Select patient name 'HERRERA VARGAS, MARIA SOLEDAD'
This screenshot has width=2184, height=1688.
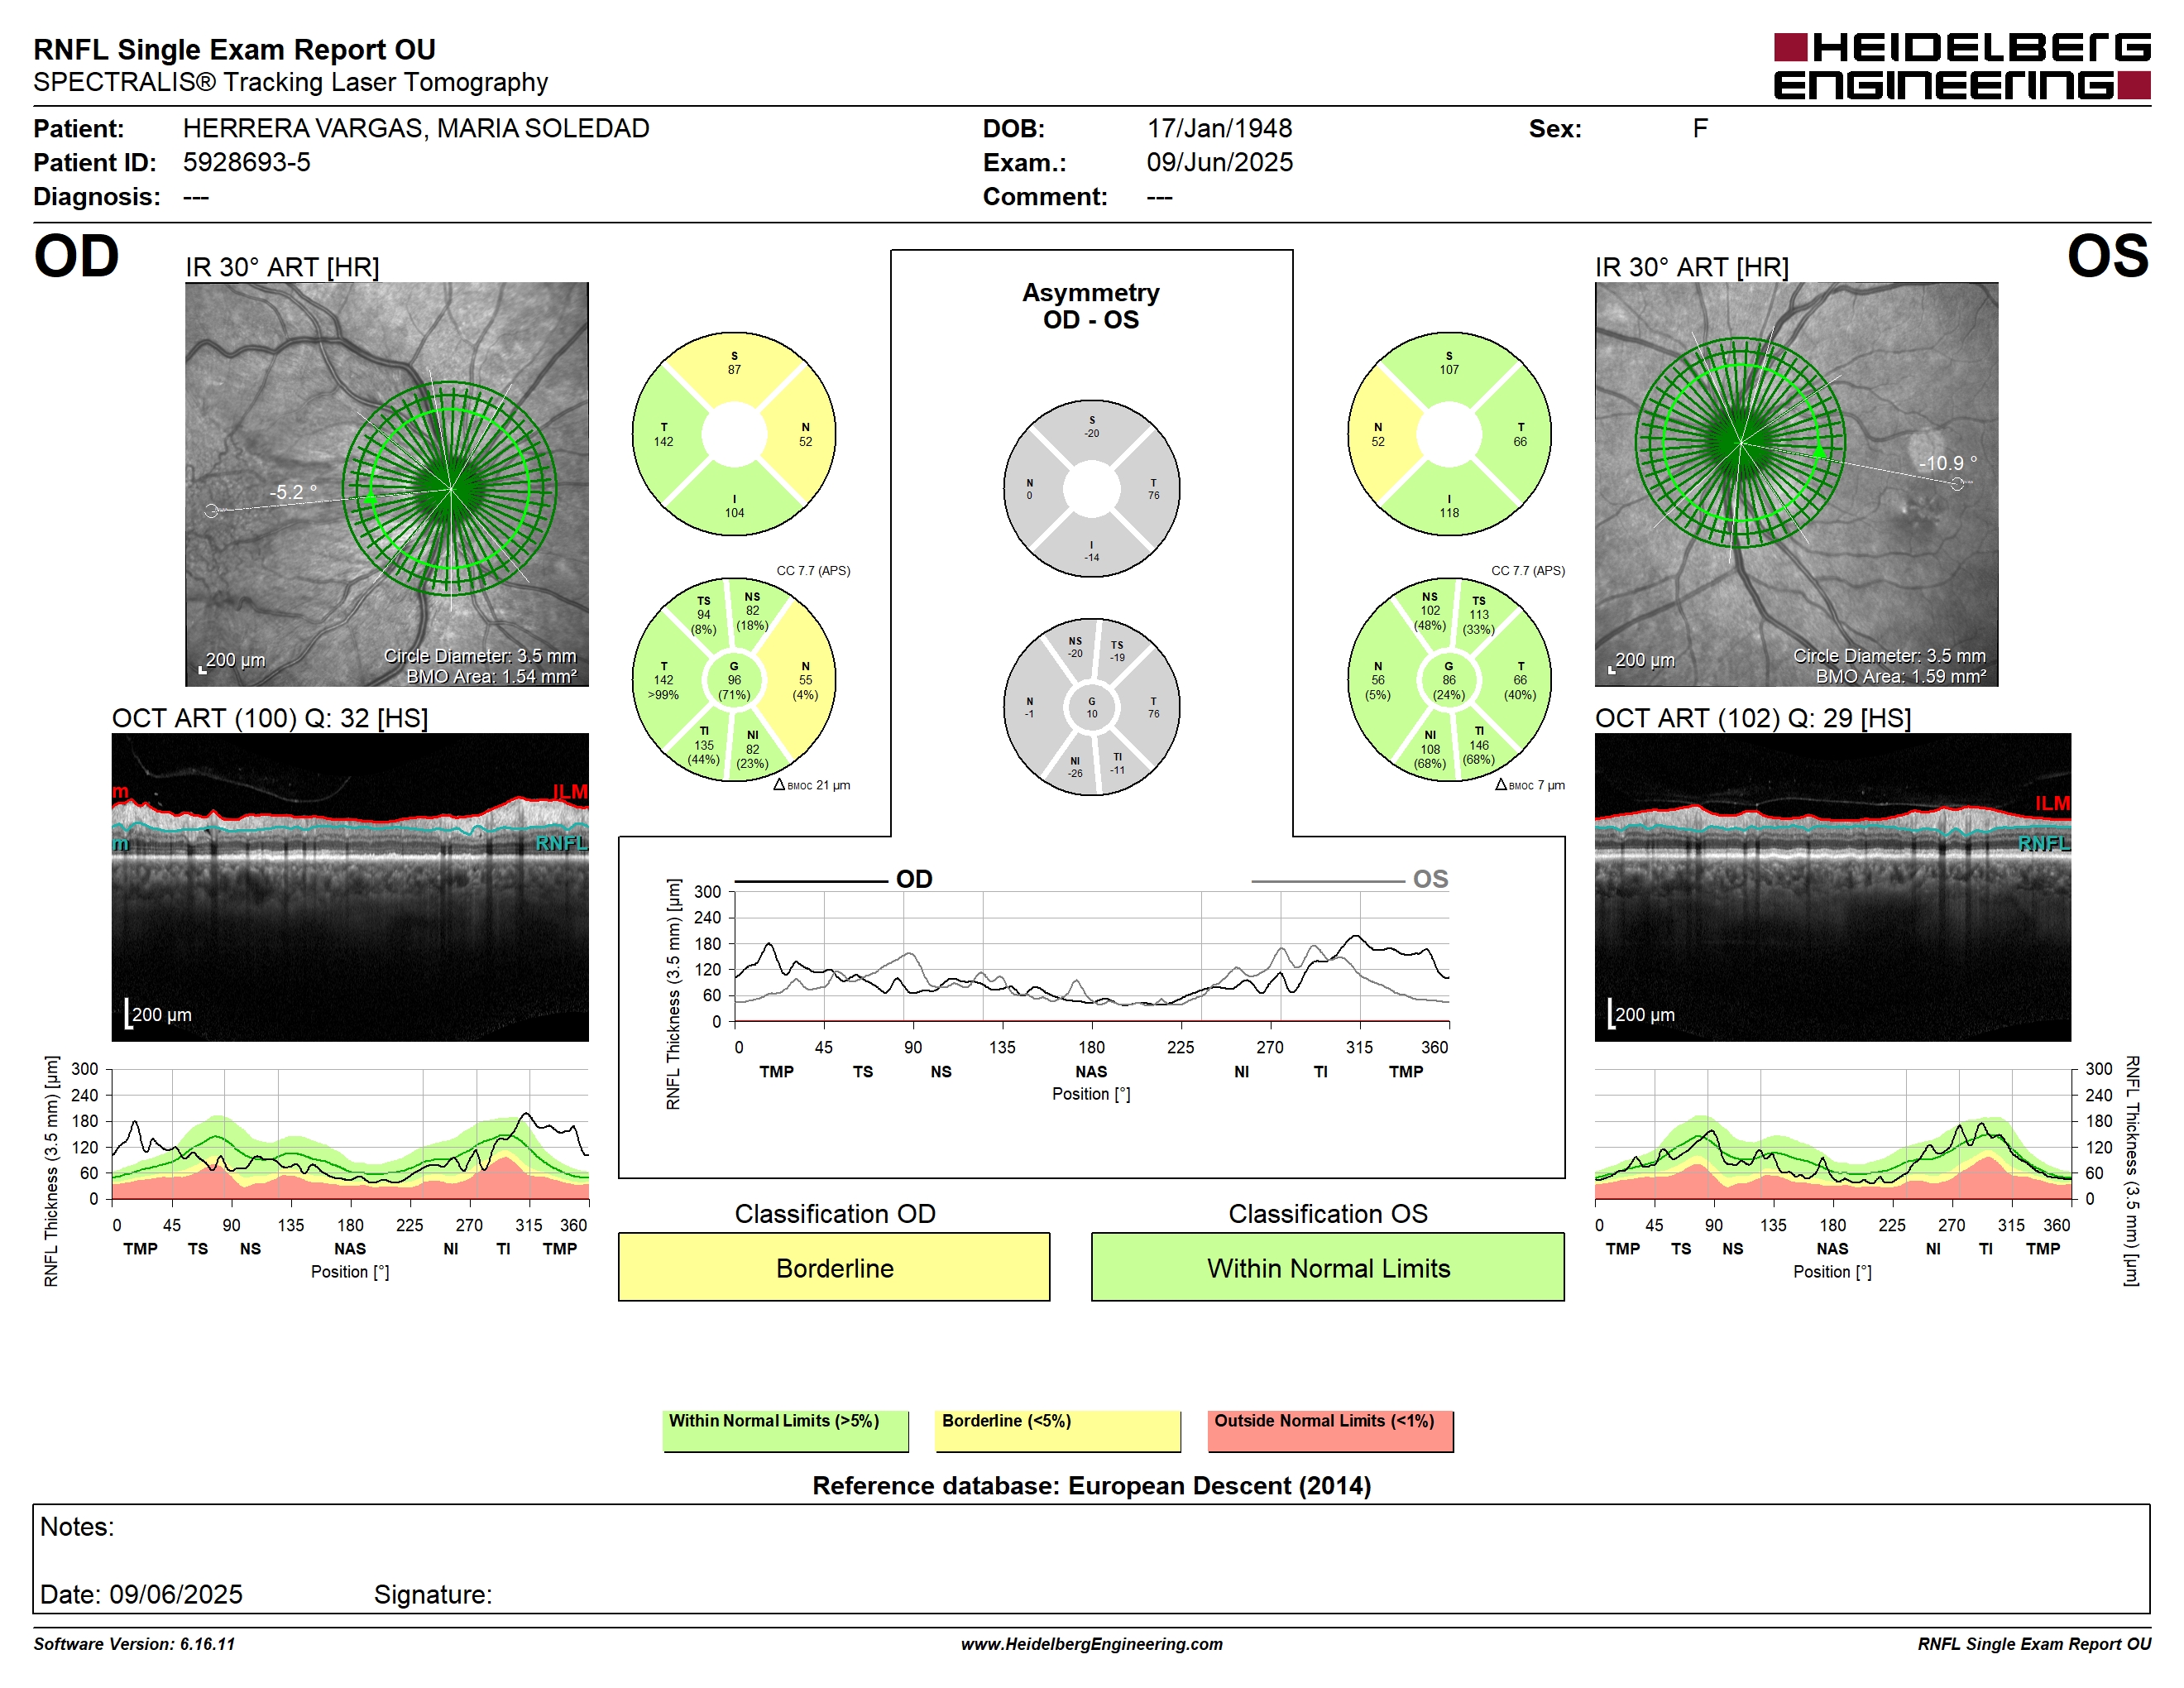click(x=416, y=128)
